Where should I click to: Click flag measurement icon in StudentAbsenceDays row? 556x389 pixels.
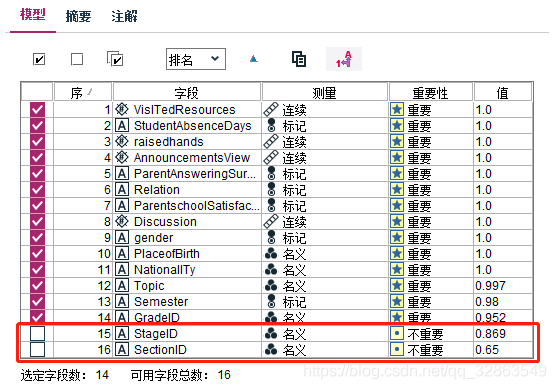pyautogui.click(x=271, y=126)
